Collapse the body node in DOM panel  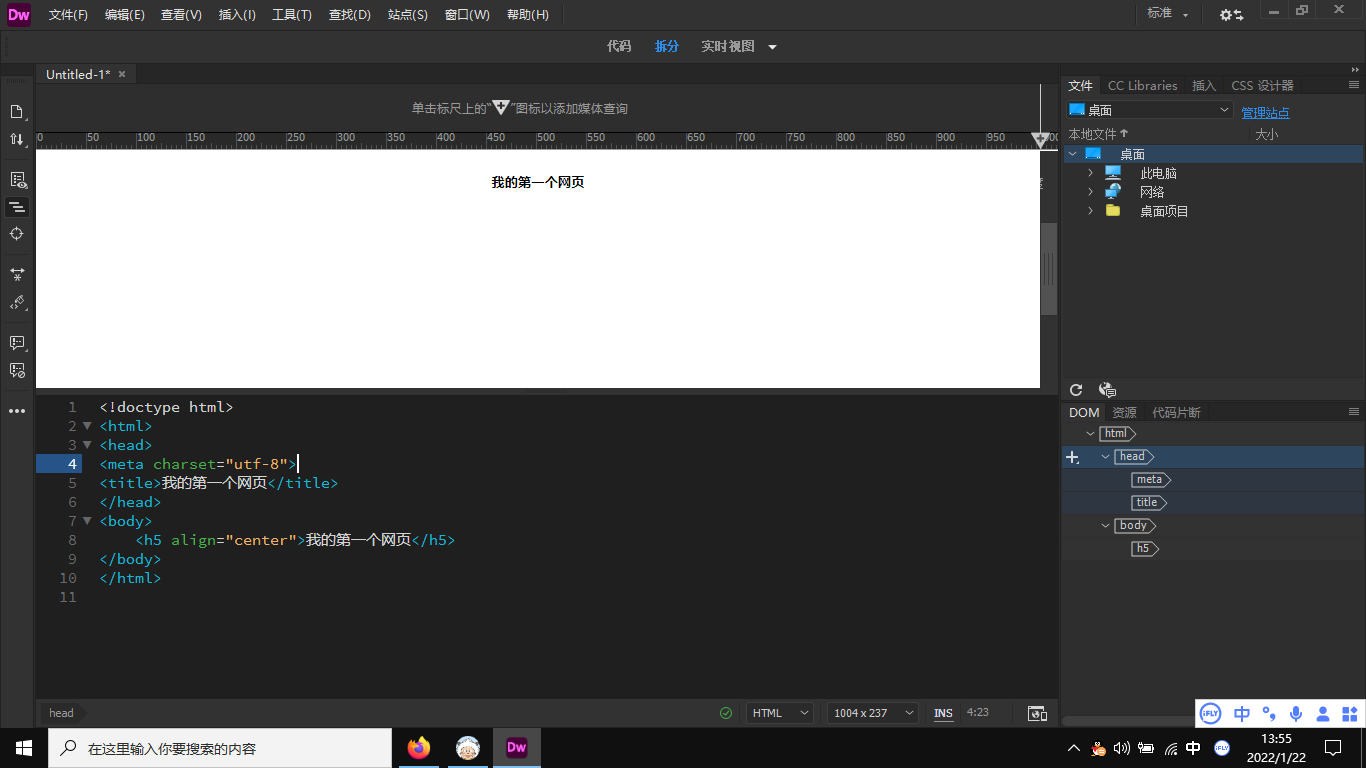coord(1105,526)
